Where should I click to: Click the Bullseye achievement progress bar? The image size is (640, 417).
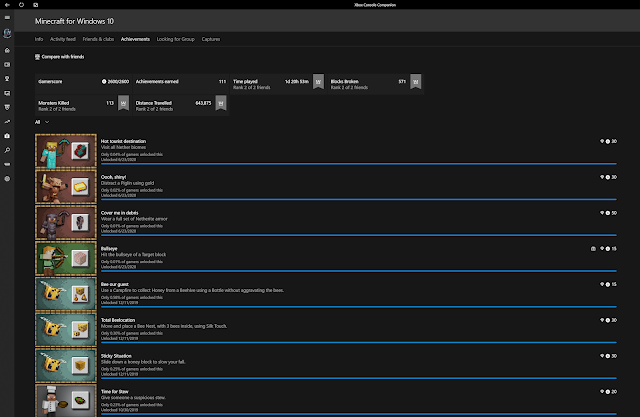(x=359, y=271)
